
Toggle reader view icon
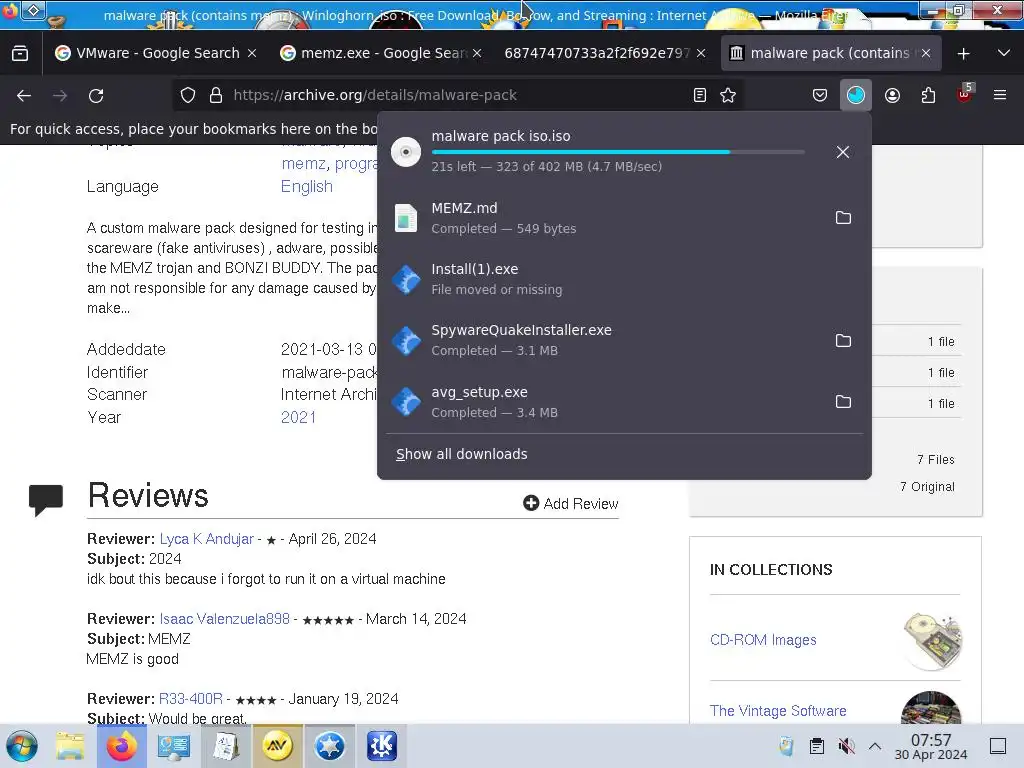(699, 95)
